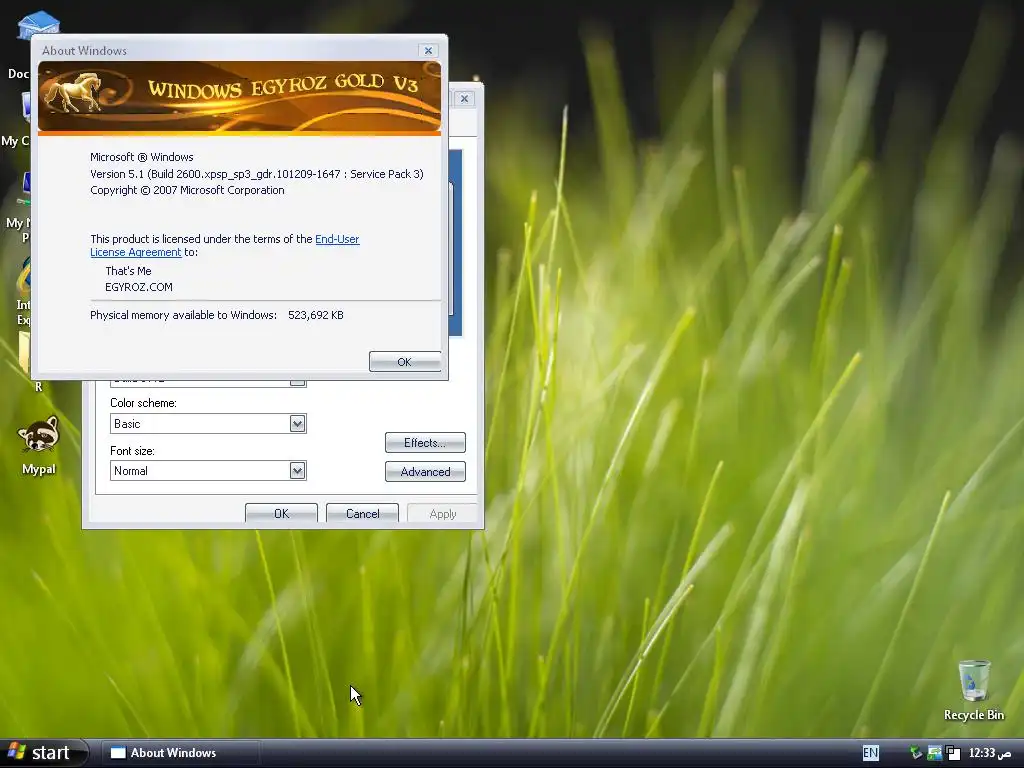
Task: Click the 'That's Me' licensee text
Action: (128, 270)
